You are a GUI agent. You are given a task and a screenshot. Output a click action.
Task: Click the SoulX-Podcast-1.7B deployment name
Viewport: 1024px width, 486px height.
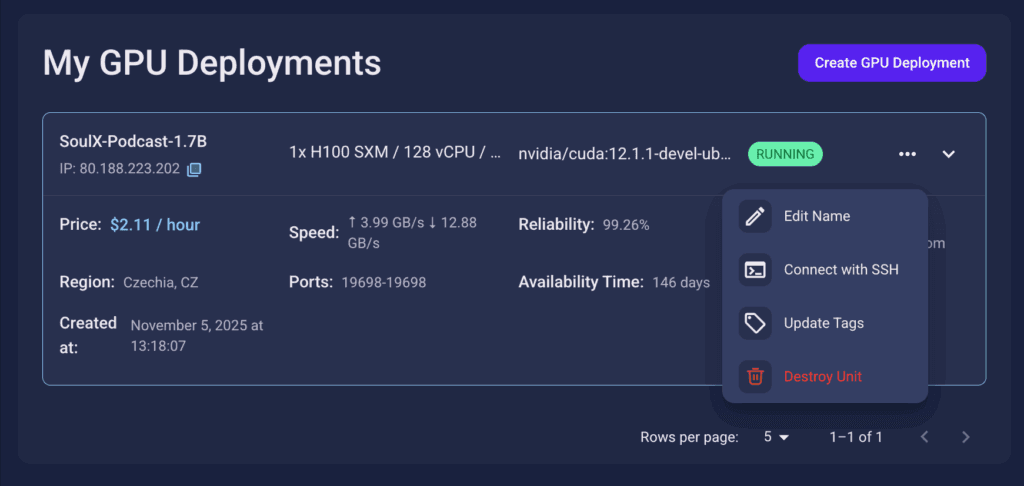click(133, 141)
